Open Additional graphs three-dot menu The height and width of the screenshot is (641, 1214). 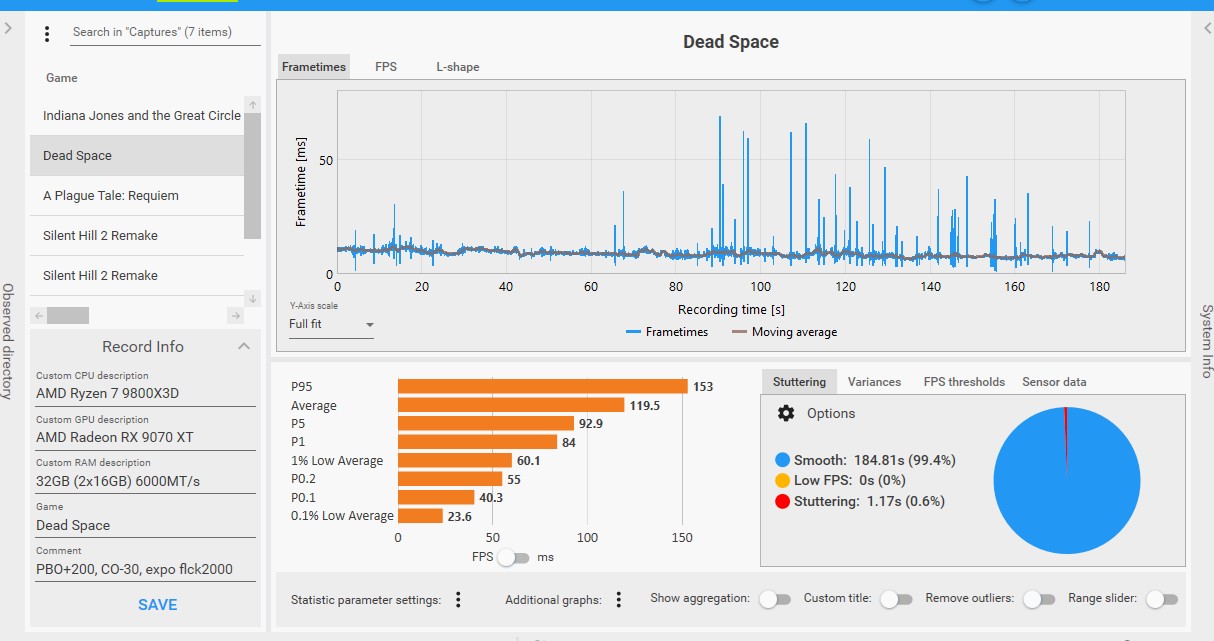619,600
